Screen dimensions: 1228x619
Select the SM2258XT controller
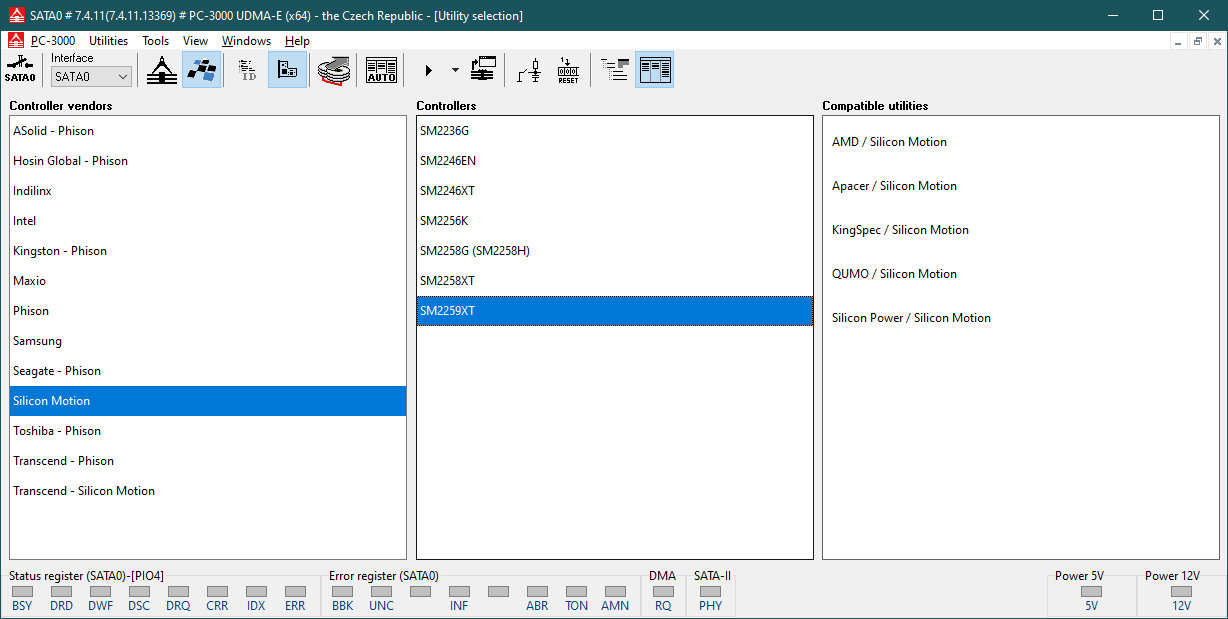tap(615, 281)
